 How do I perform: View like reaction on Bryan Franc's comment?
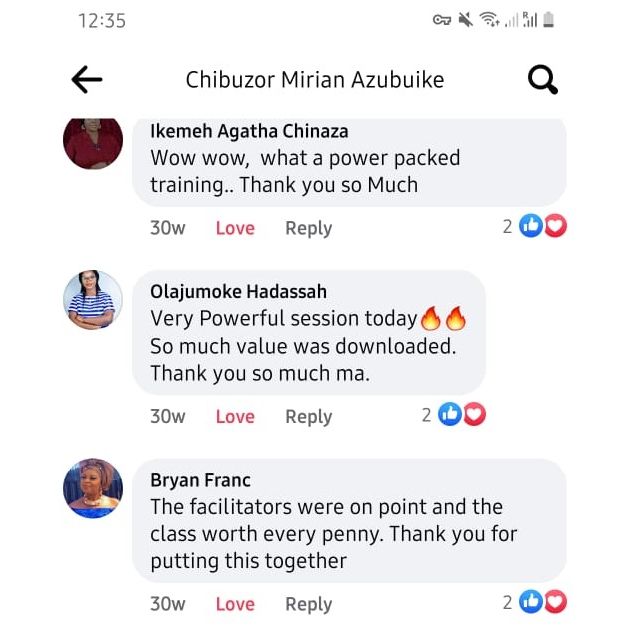(531, 602)
